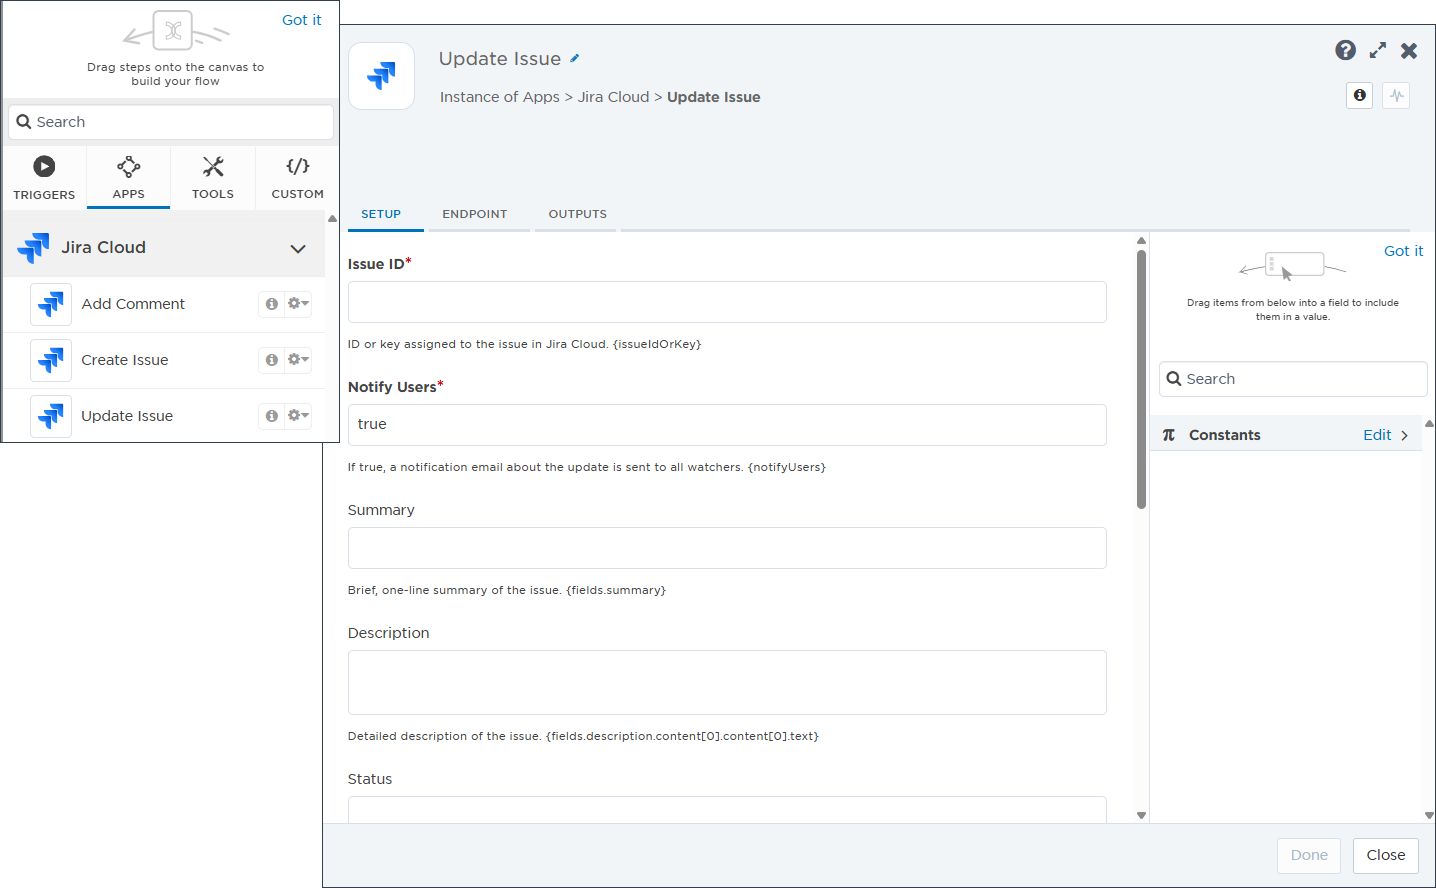This screenshot has width=1436, height=888.
Task: Switch to the Outputs tab
Action: coord(578,214)
